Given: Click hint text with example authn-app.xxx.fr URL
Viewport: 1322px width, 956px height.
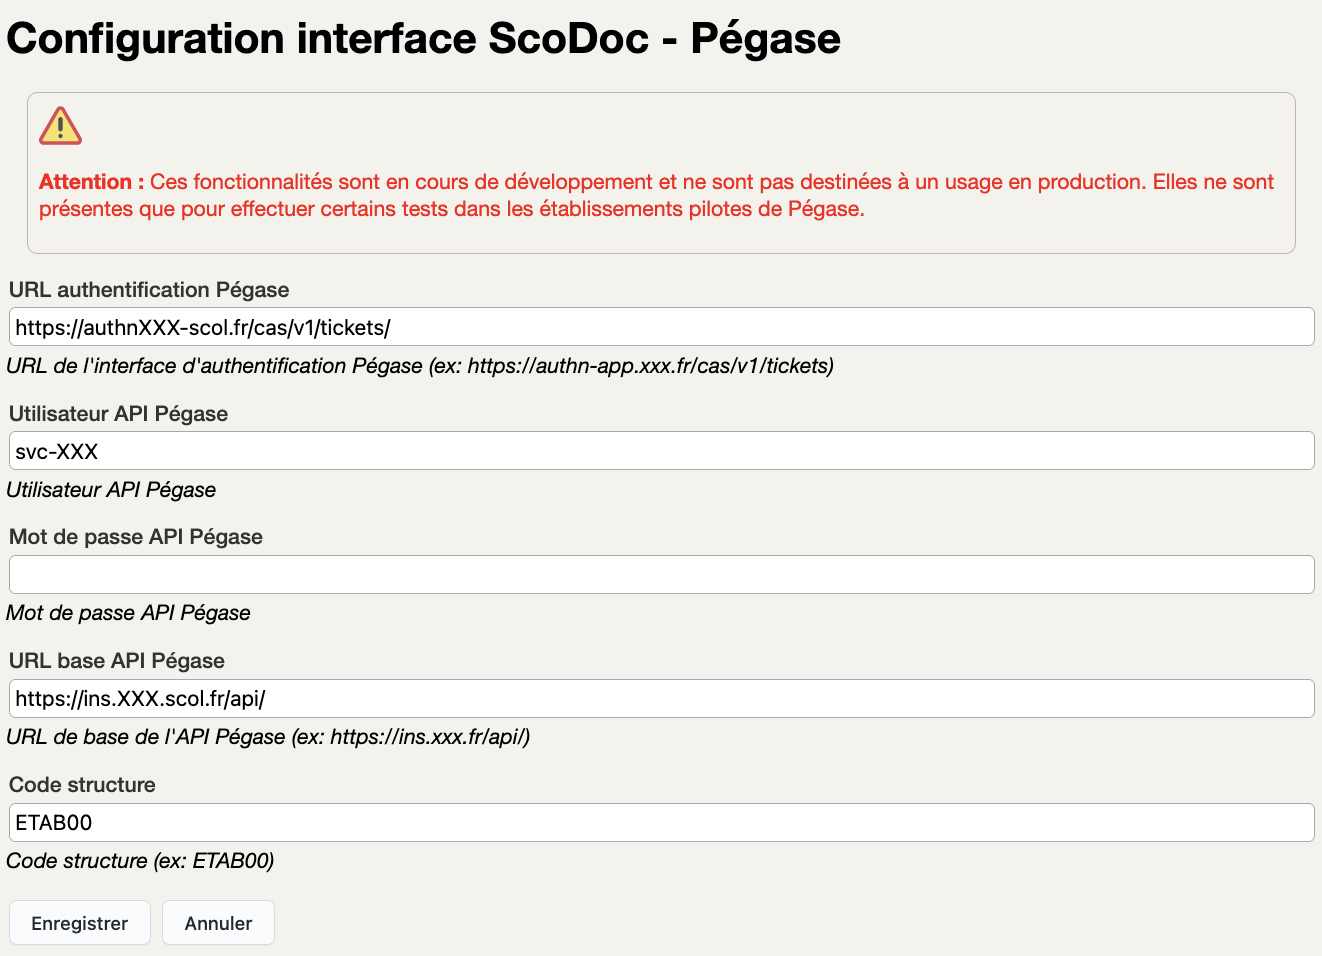Looking at the screenshot, I should tap(420, 366).
